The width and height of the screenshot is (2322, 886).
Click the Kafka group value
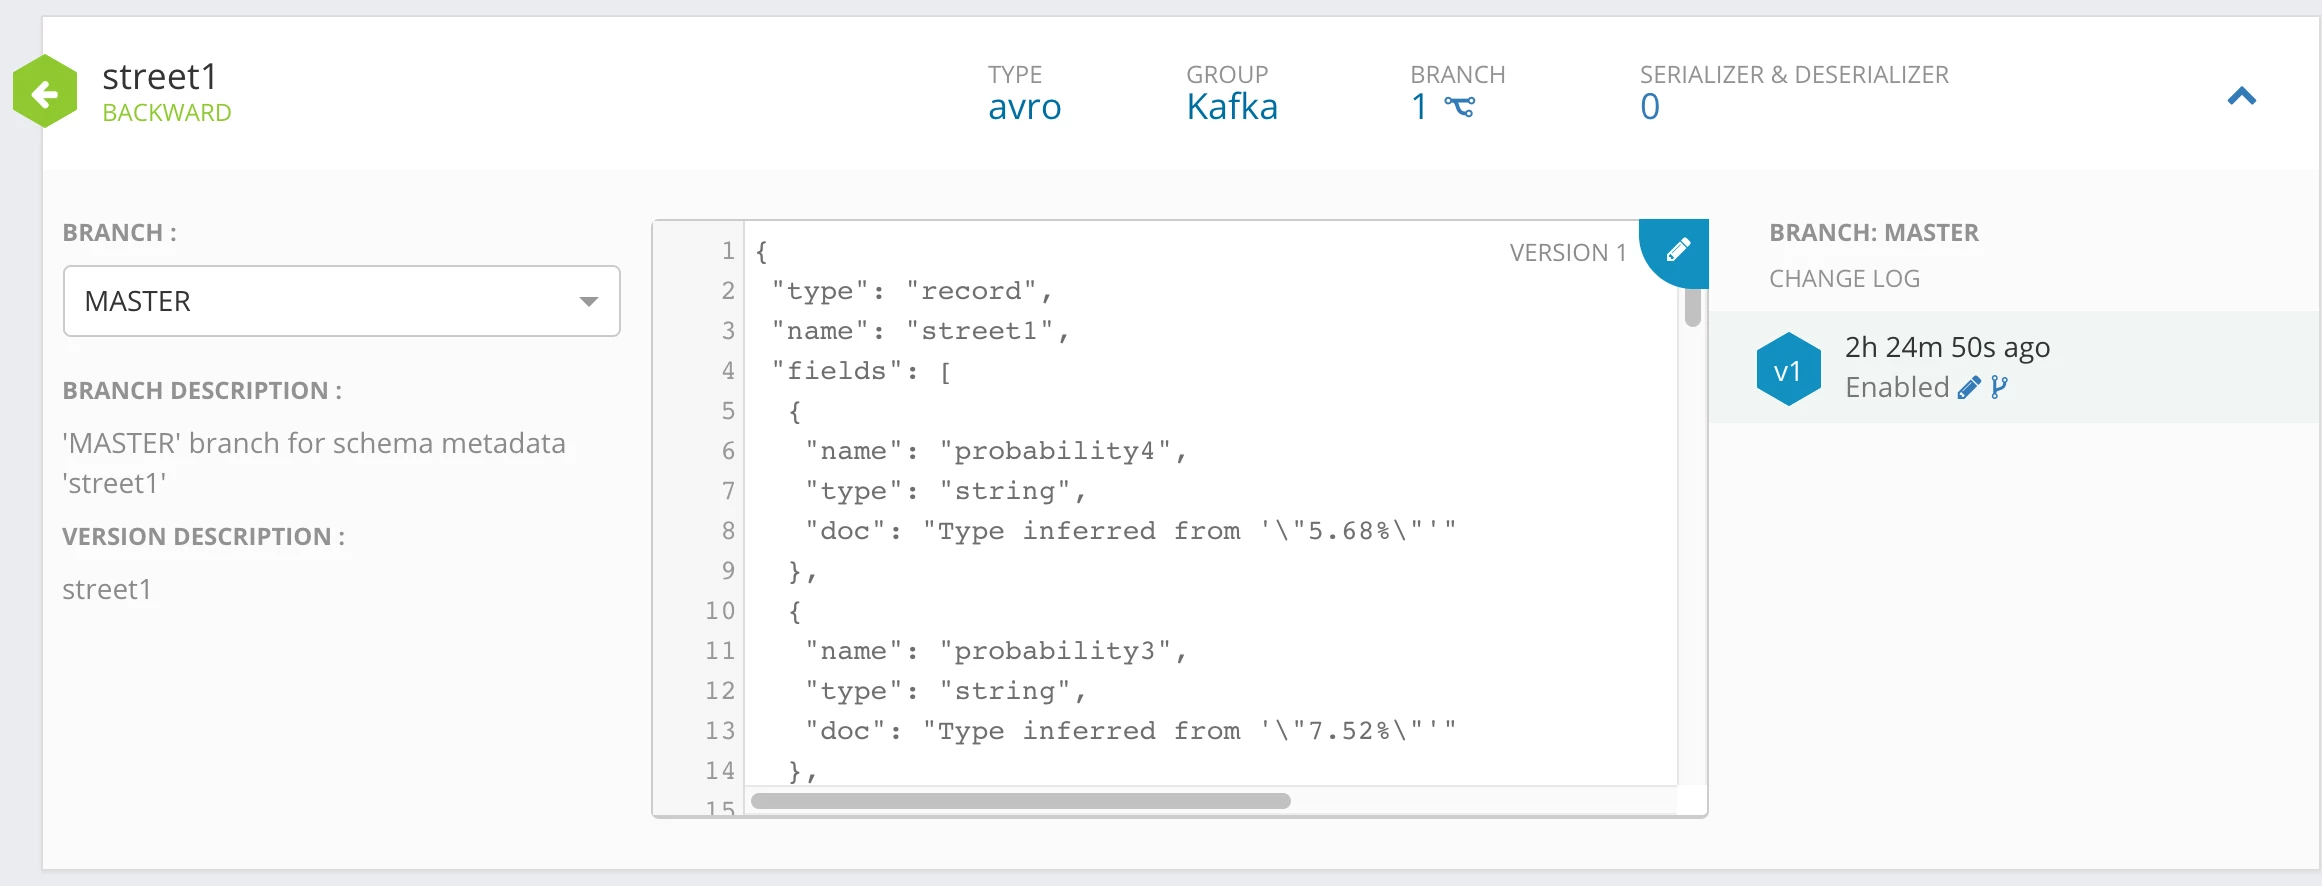(1232, 107)
